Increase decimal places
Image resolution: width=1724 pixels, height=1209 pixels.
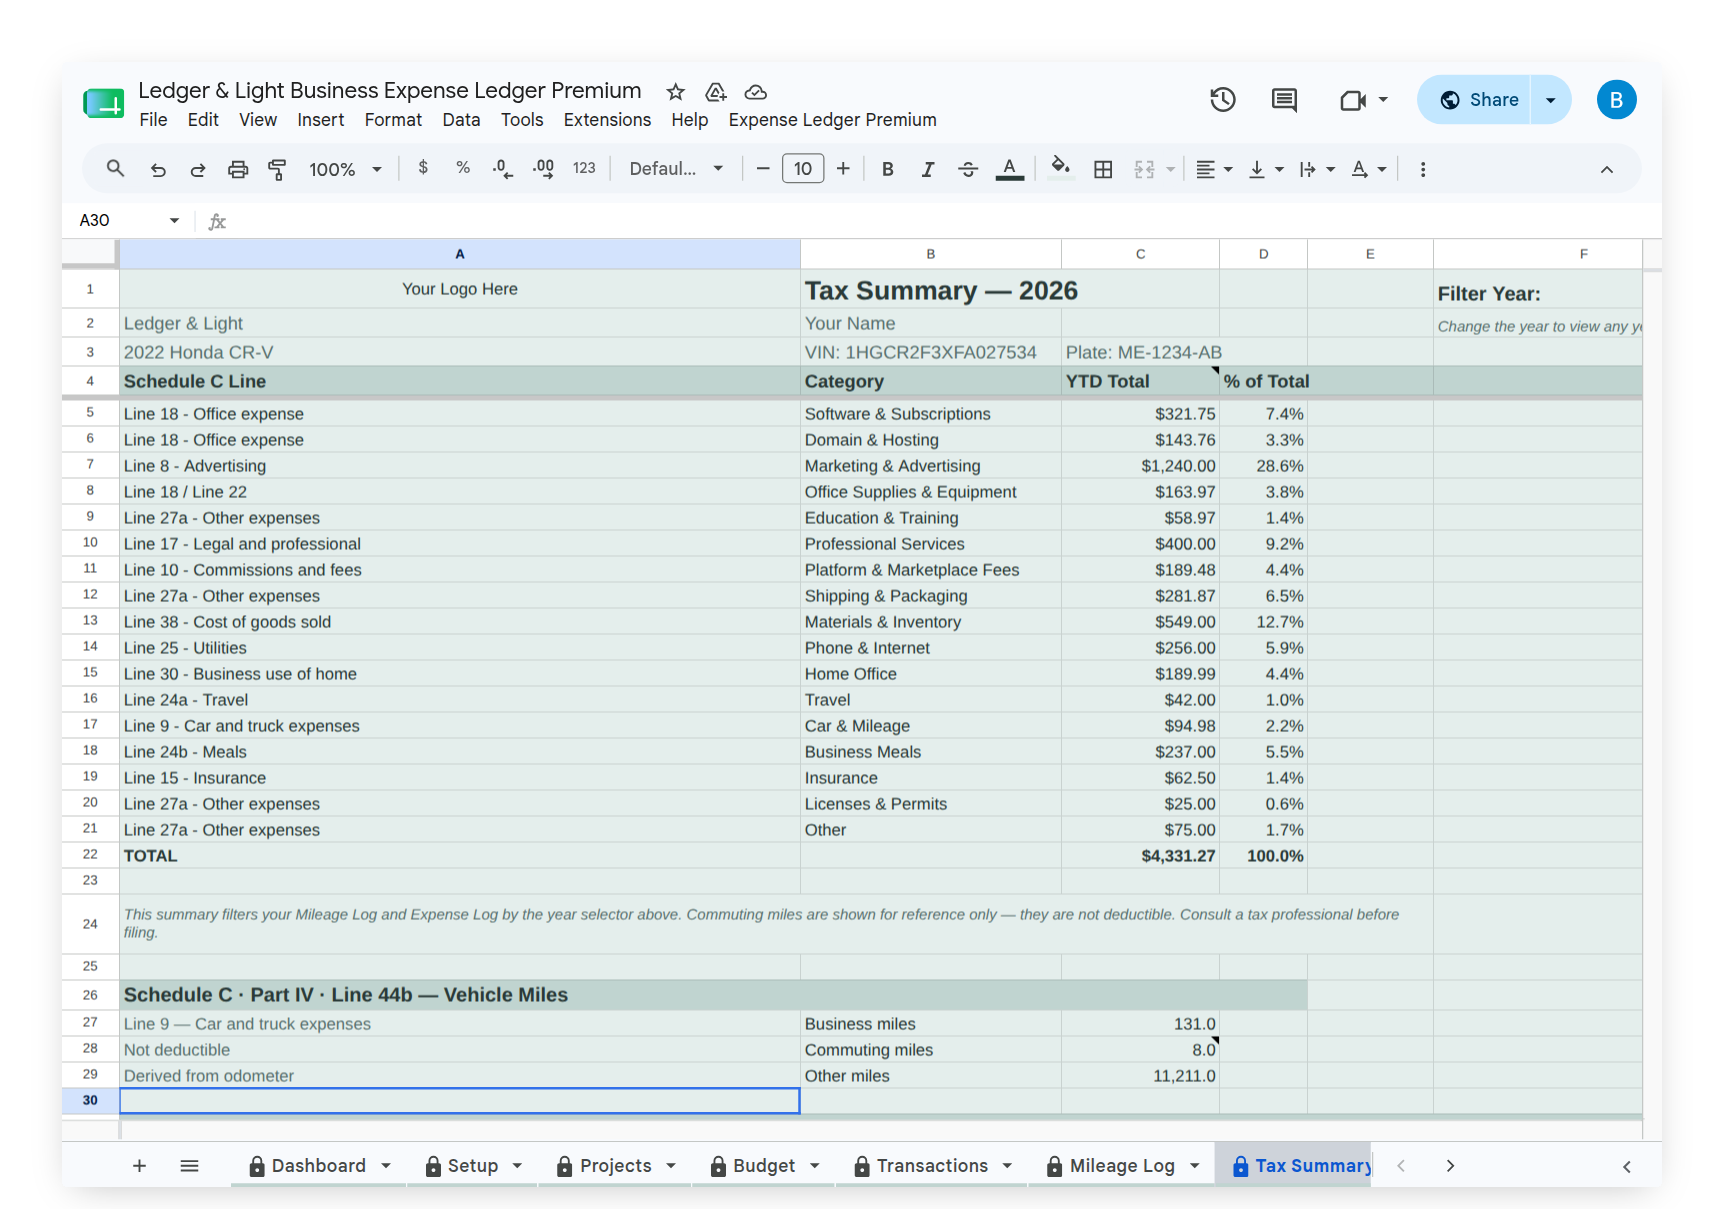click(543, 168)
